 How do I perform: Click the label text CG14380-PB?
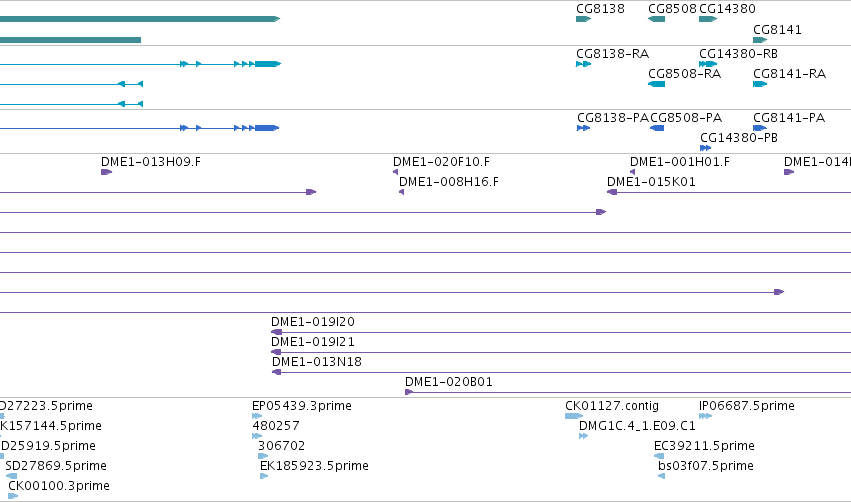[x=739, y=138]
